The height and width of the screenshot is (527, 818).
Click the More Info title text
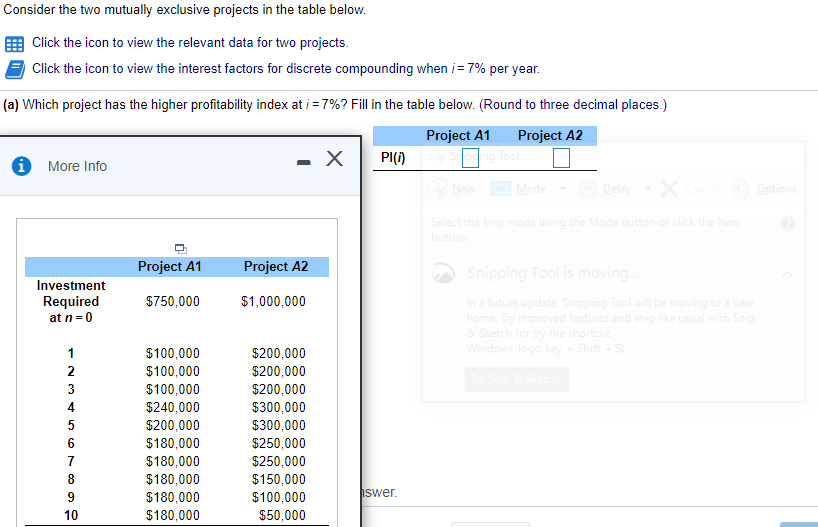(x=77, y=166)
